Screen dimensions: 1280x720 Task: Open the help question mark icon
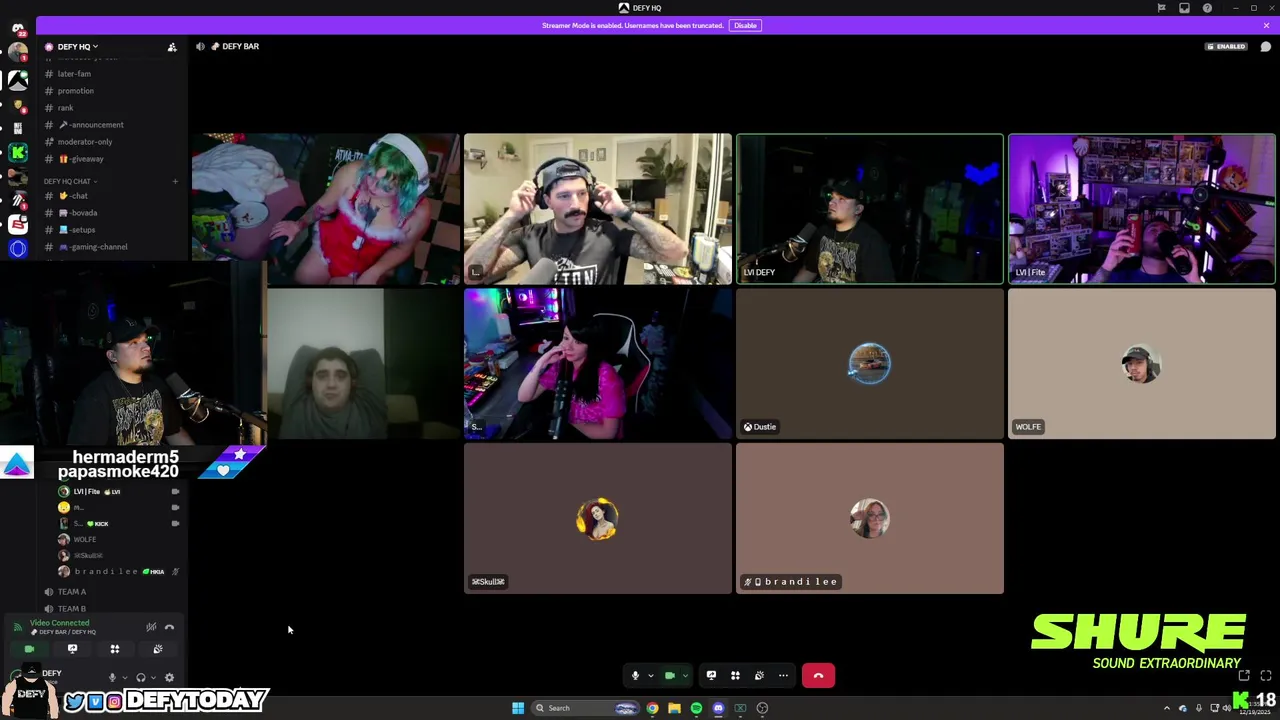click(1207, 8)
